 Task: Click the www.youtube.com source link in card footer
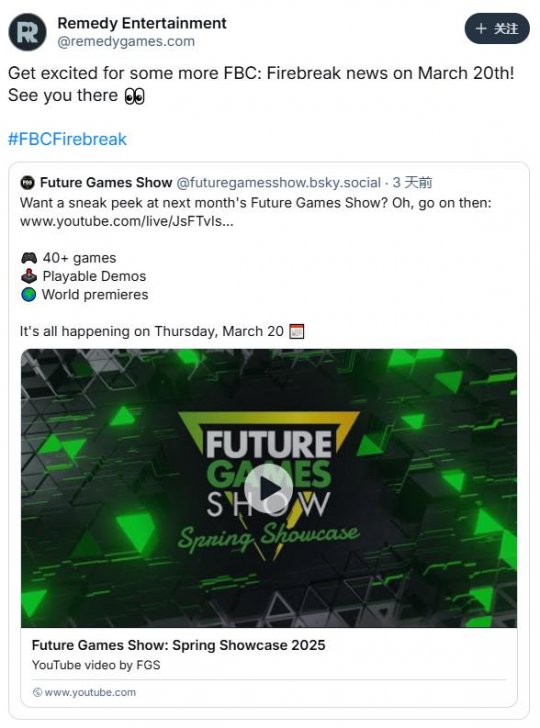point(84,692)
